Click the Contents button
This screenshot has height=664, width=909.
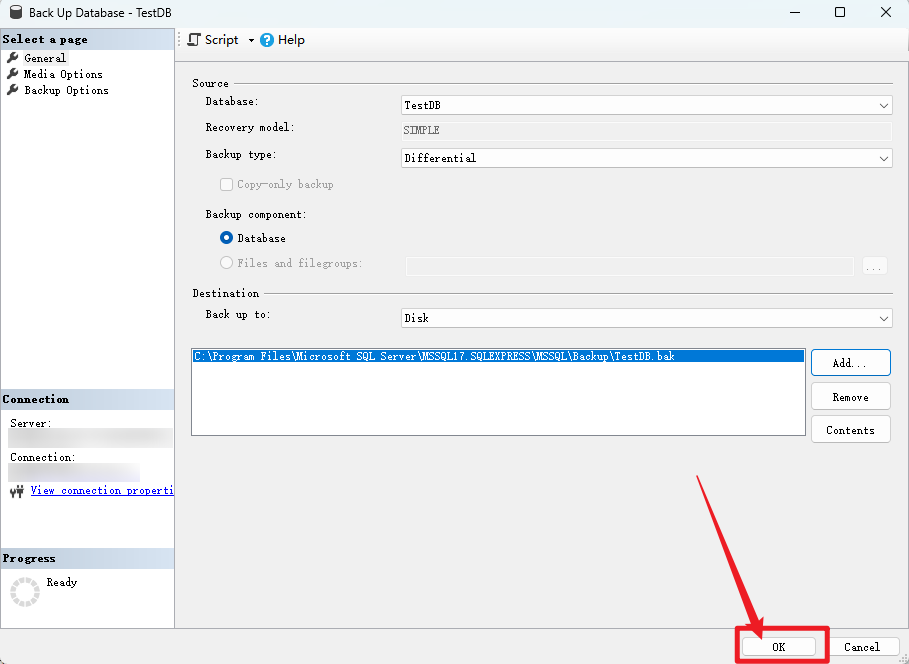tap(850, 430)
